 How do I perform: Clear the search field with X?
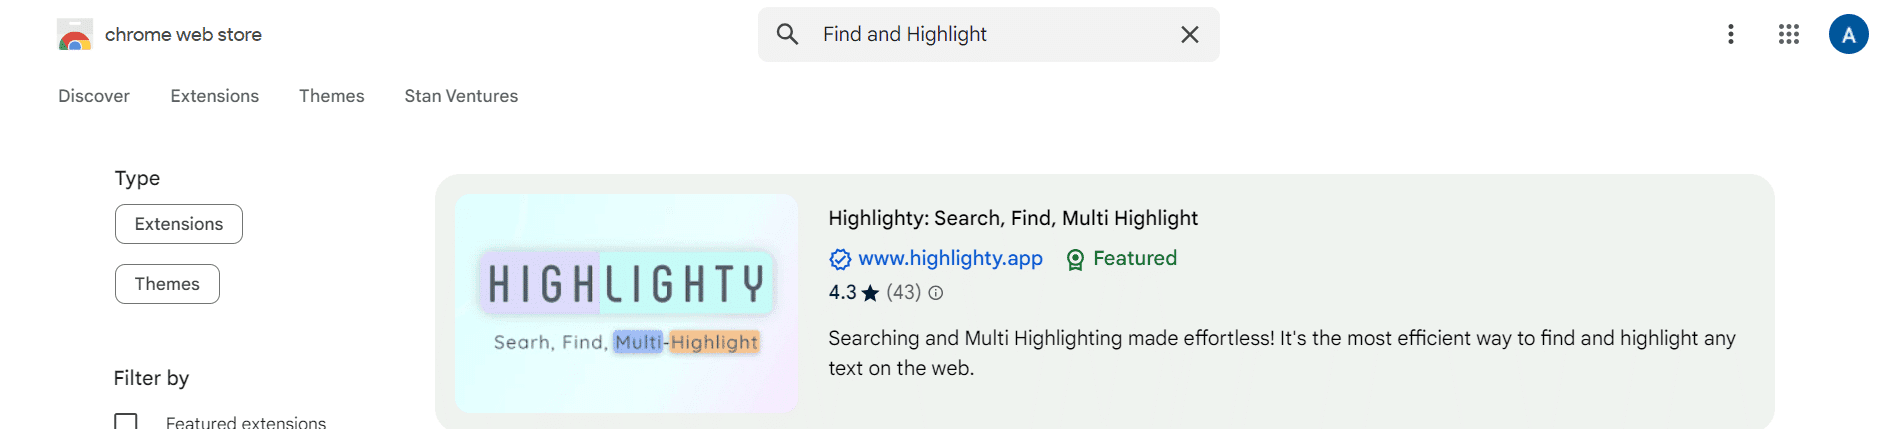tap(1190, 35)
